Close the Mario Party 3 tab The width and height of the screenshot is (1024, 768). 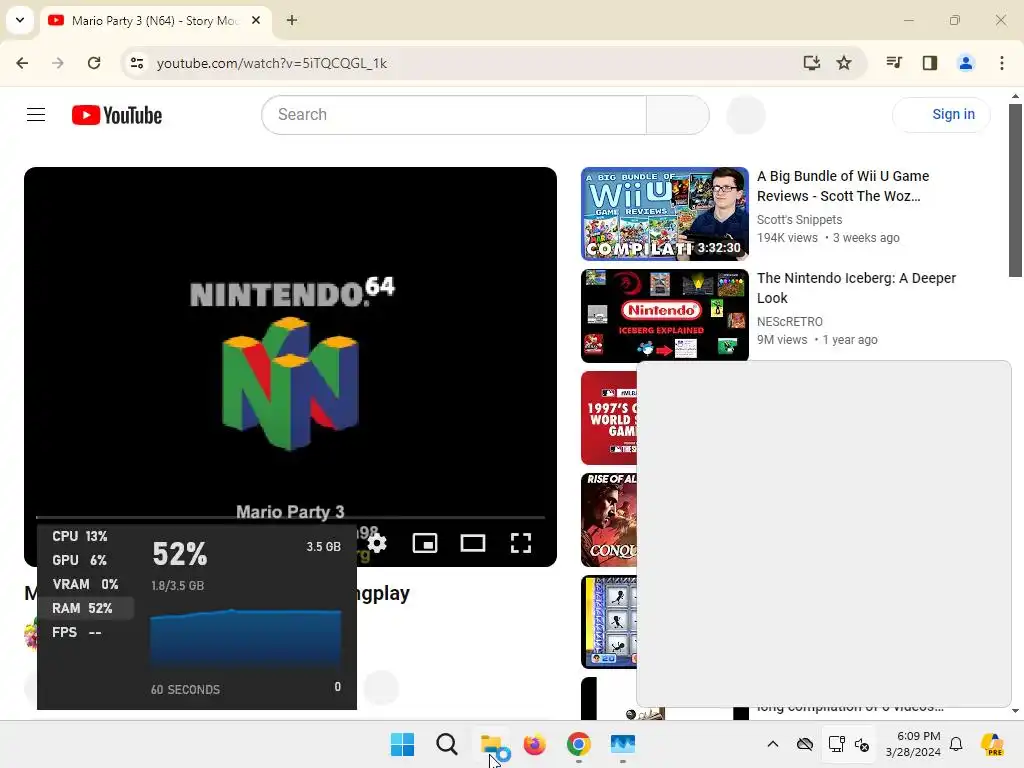click(x=256, y=20)
